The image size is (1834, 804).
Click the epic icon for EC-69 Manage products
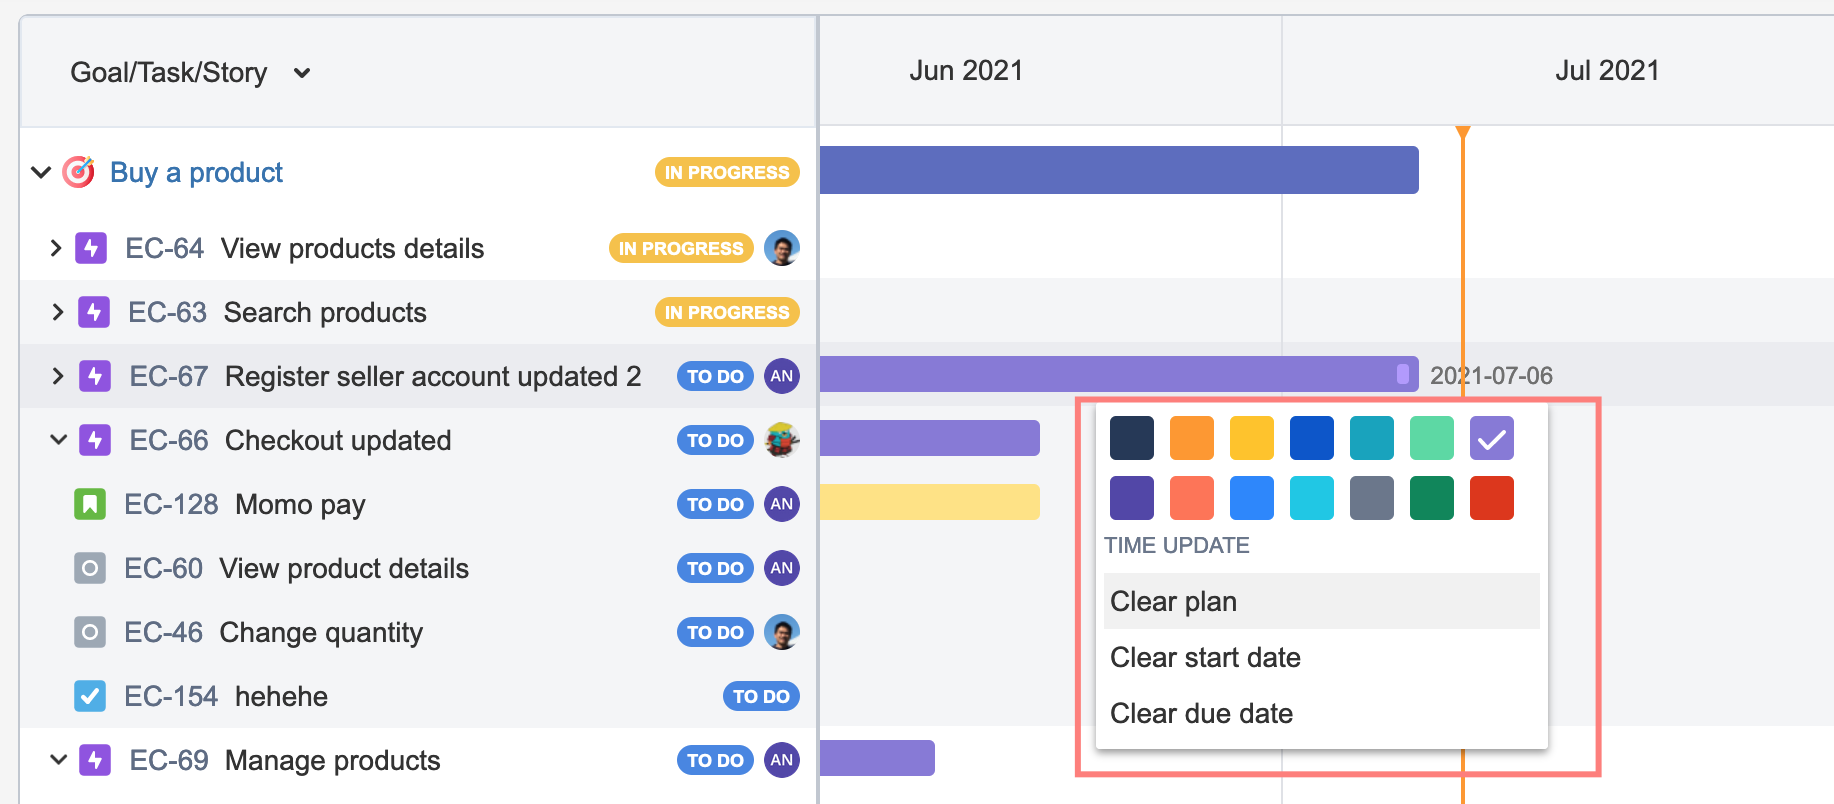pos(95,760)
